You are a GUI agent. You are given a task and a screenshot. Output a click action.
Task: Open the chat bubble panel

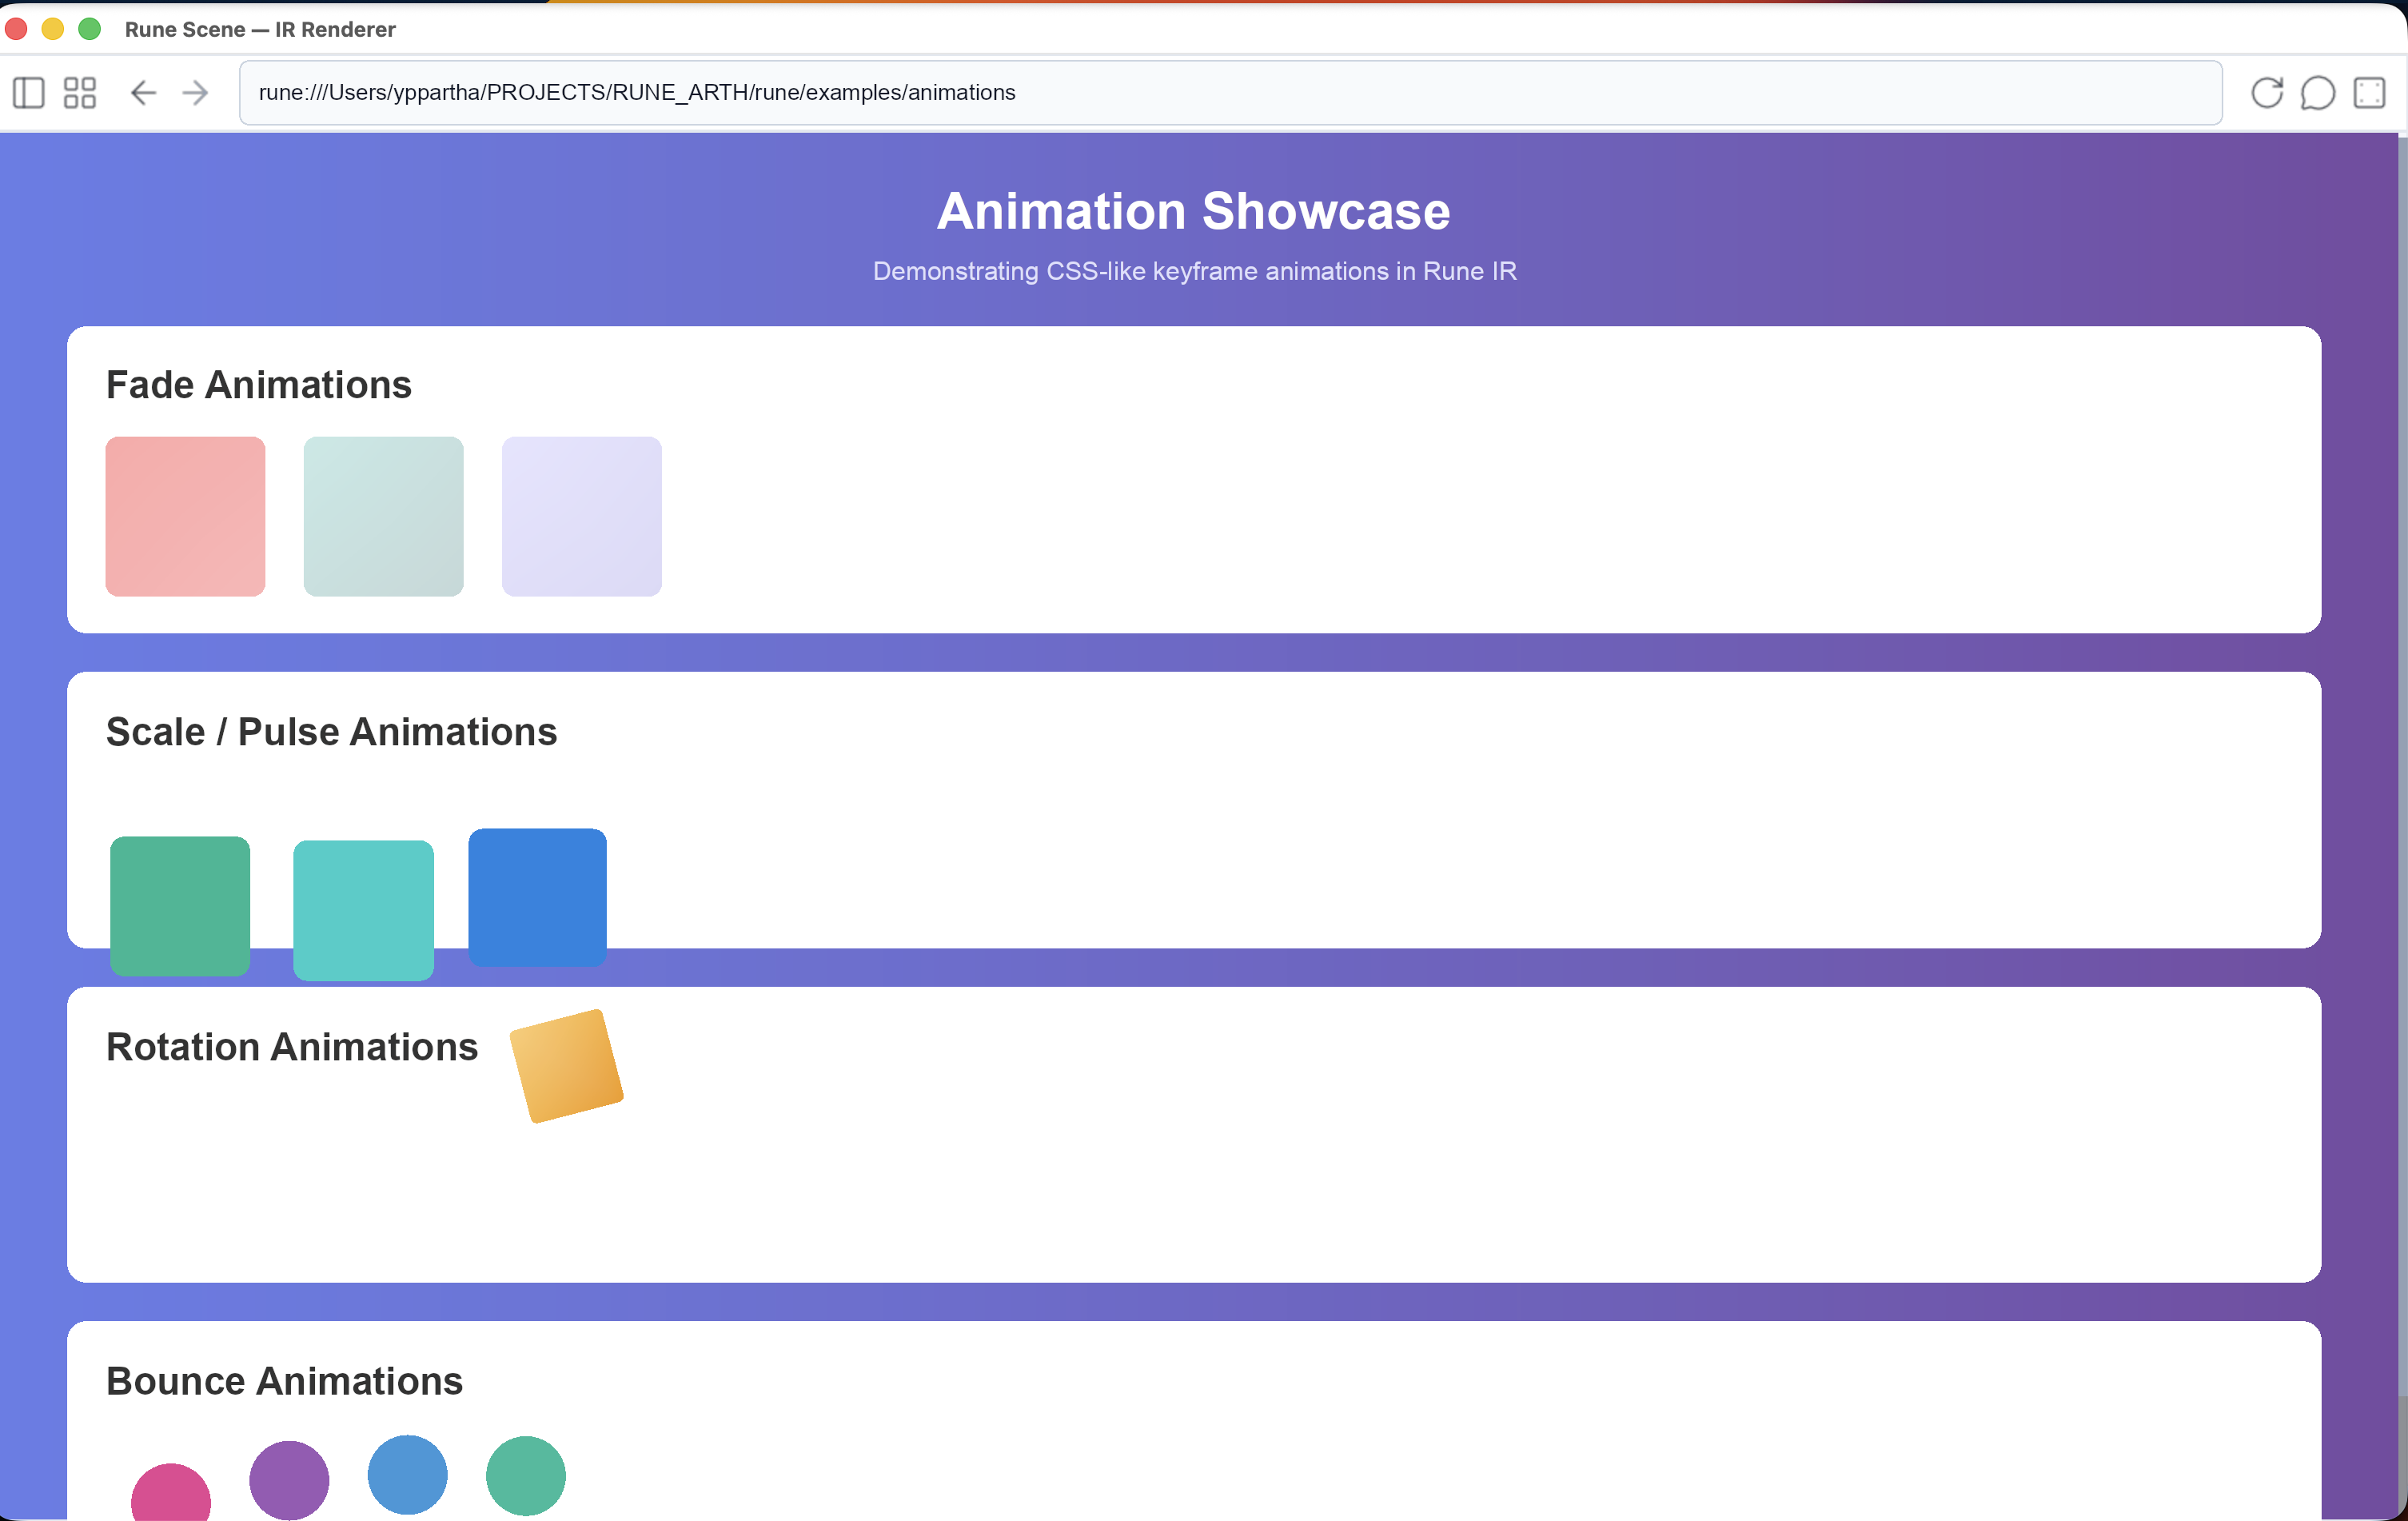point(2319,92)
